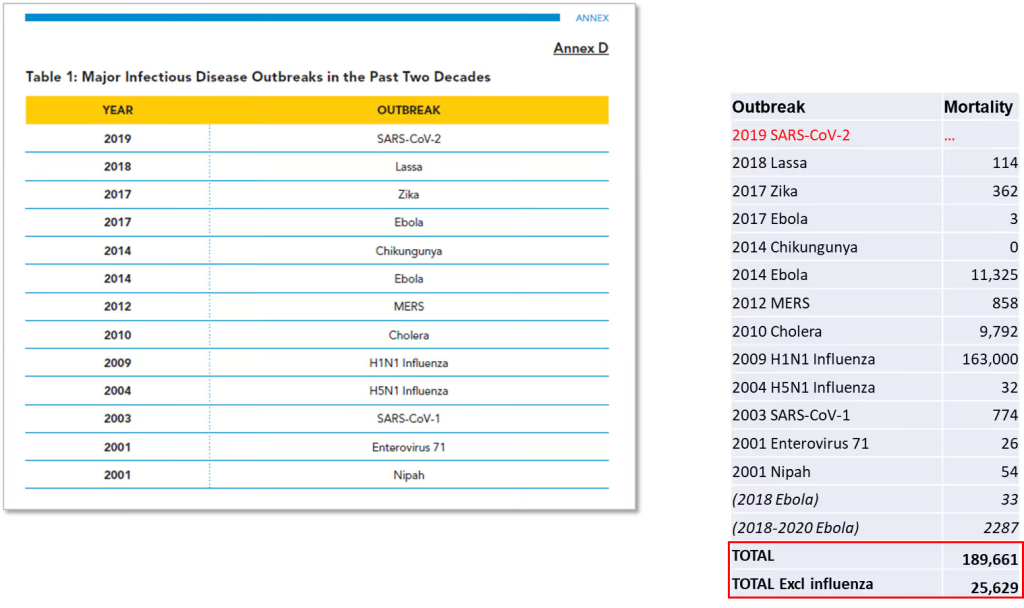The height and width of the screenshot is (608, 1024).
Task: Click the 2019 year cell
Action: point(118,138)
